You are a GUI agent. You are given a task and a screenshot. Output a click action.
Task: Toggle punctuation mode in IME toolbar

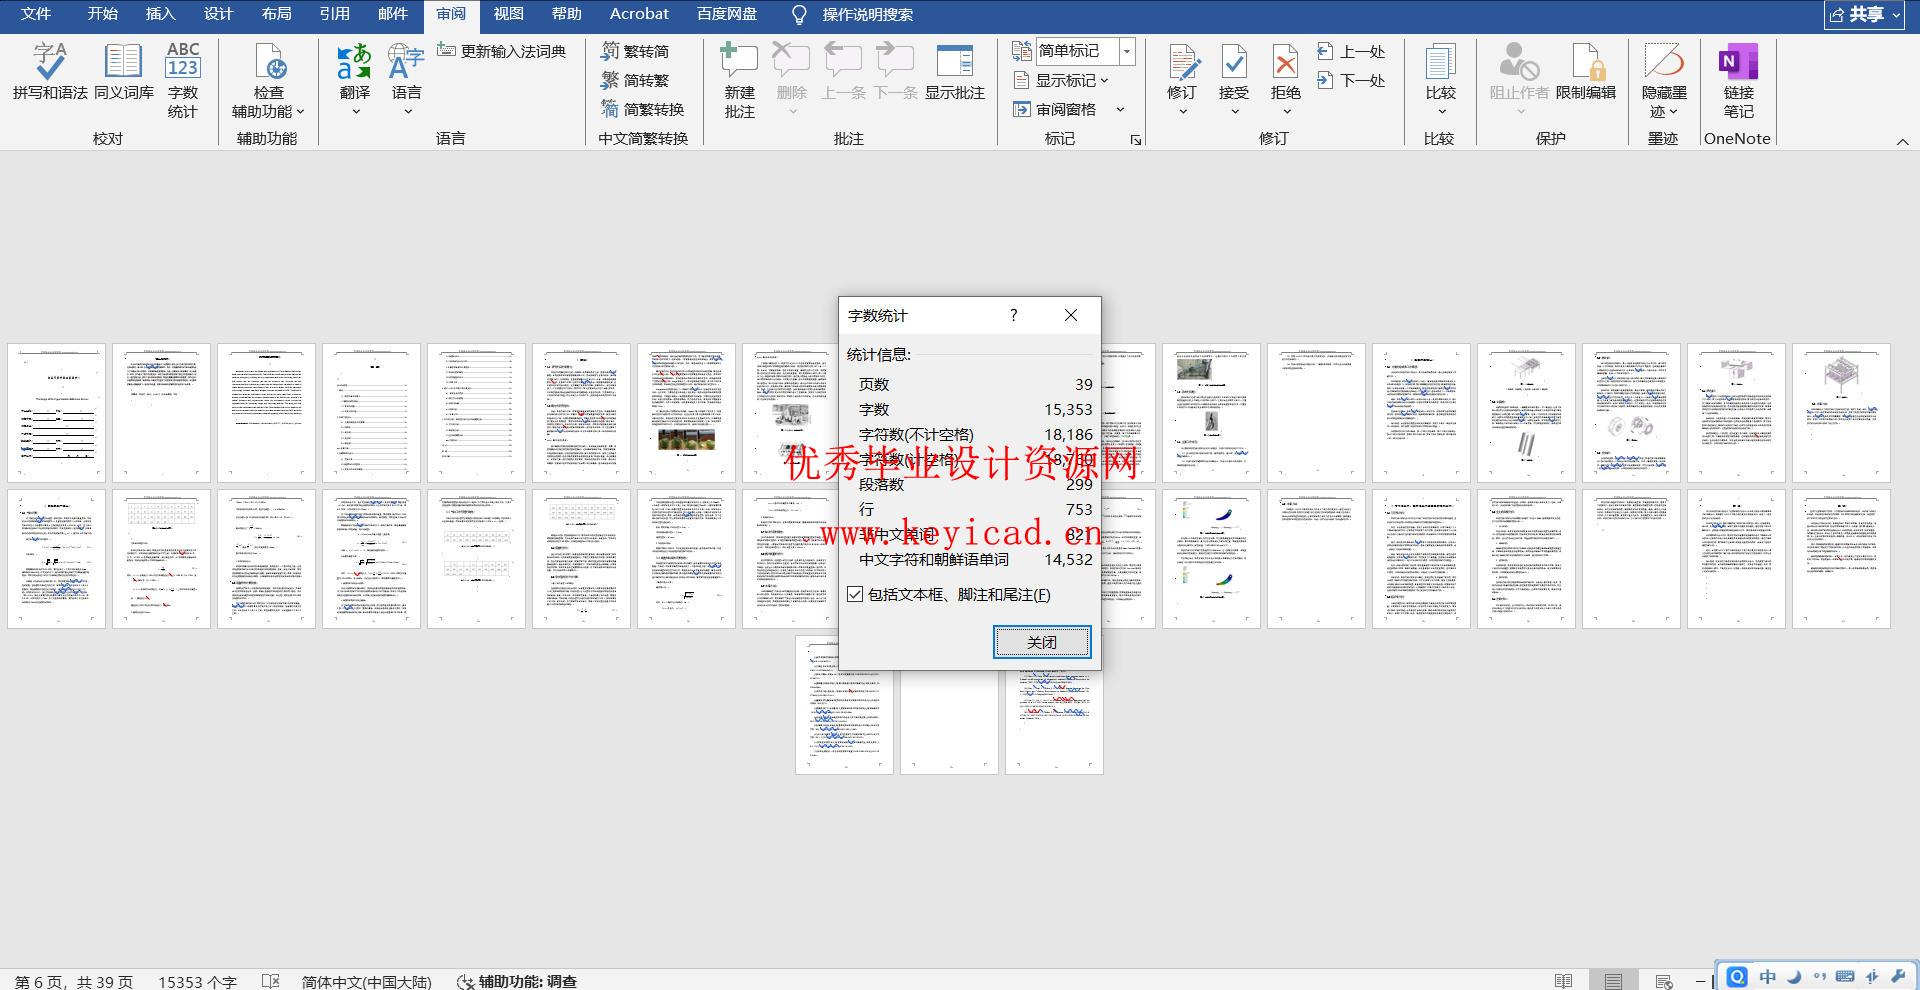click(x=1819, y=977)
